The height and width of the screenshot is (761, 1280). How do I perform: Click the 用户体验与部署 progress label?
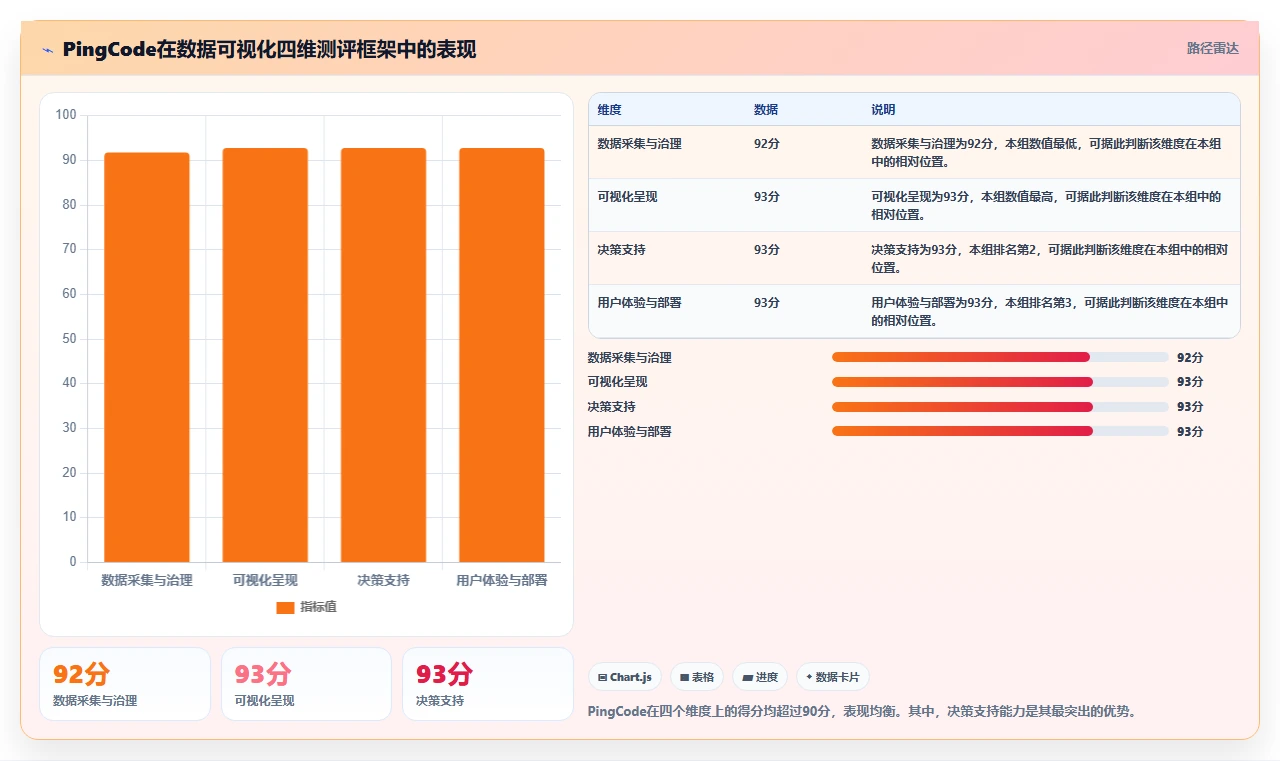[x=629, y=431]
